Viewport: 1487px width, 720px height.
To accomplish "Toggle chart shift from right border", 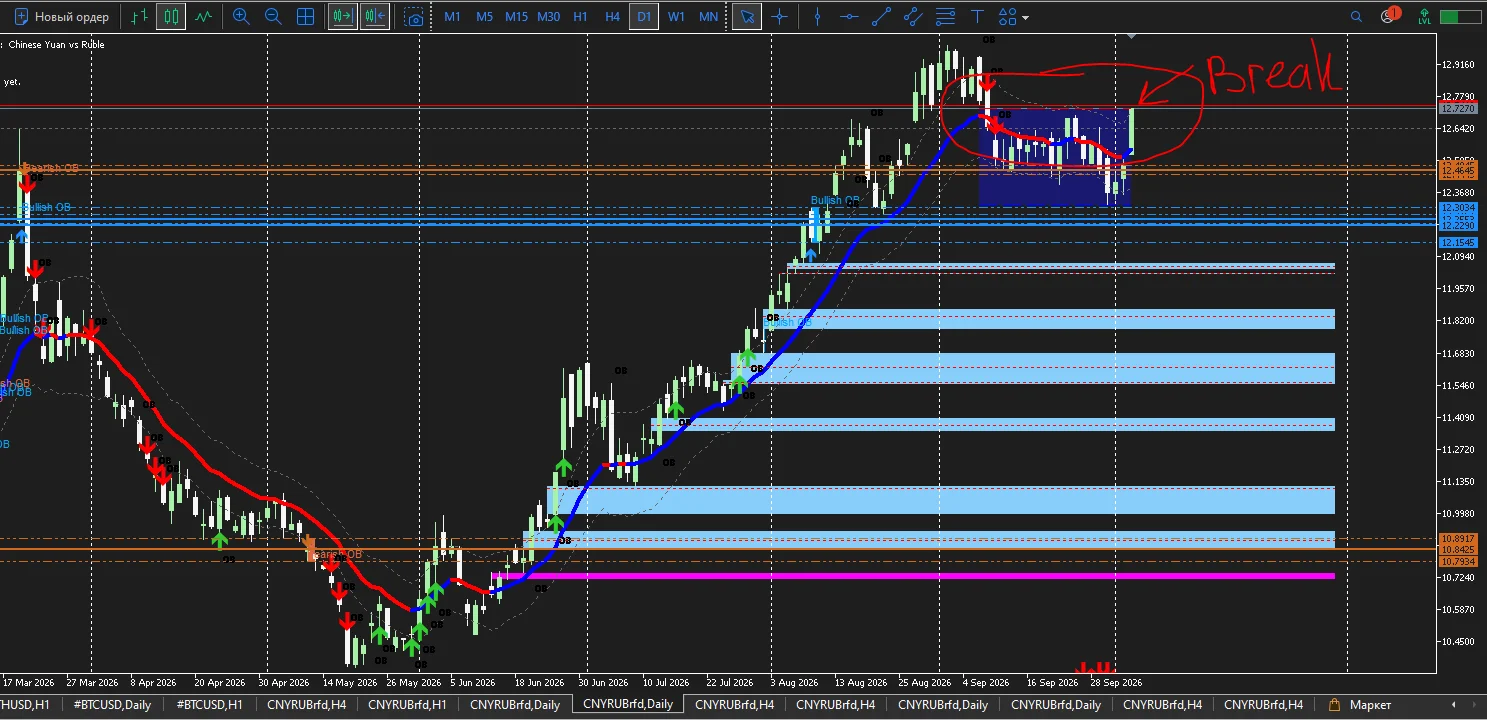I will pyautogui.click(x=375, y=17).
